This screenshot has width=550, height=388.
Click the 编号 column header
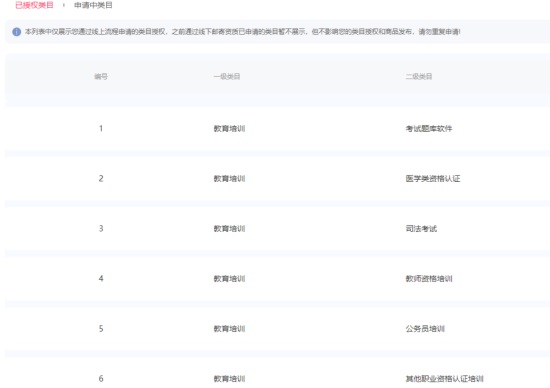[101, 76]
